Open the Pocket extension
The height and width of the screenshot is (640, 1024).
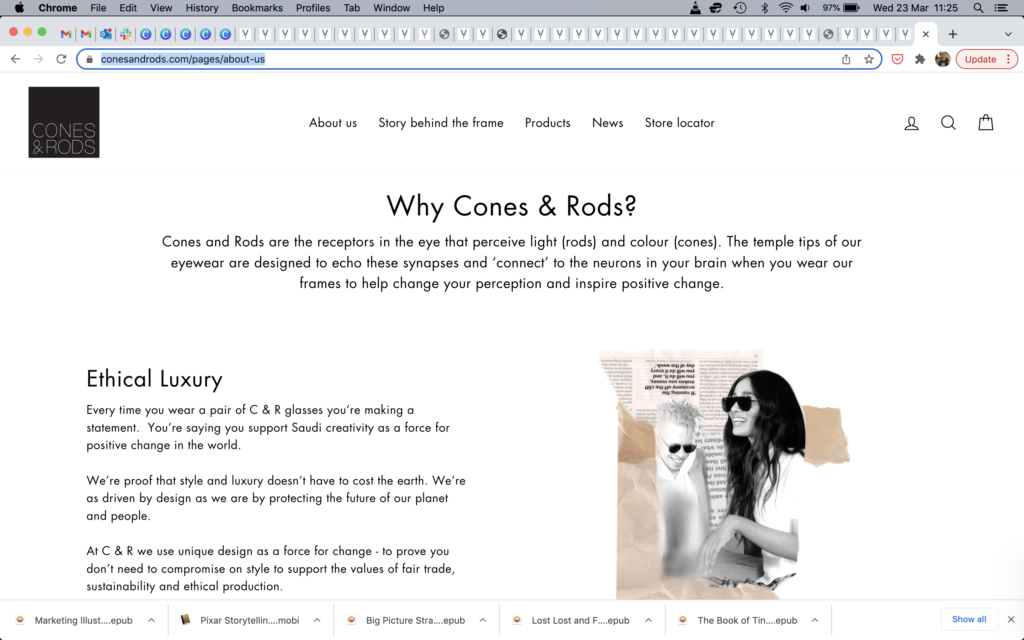point(897,59)
